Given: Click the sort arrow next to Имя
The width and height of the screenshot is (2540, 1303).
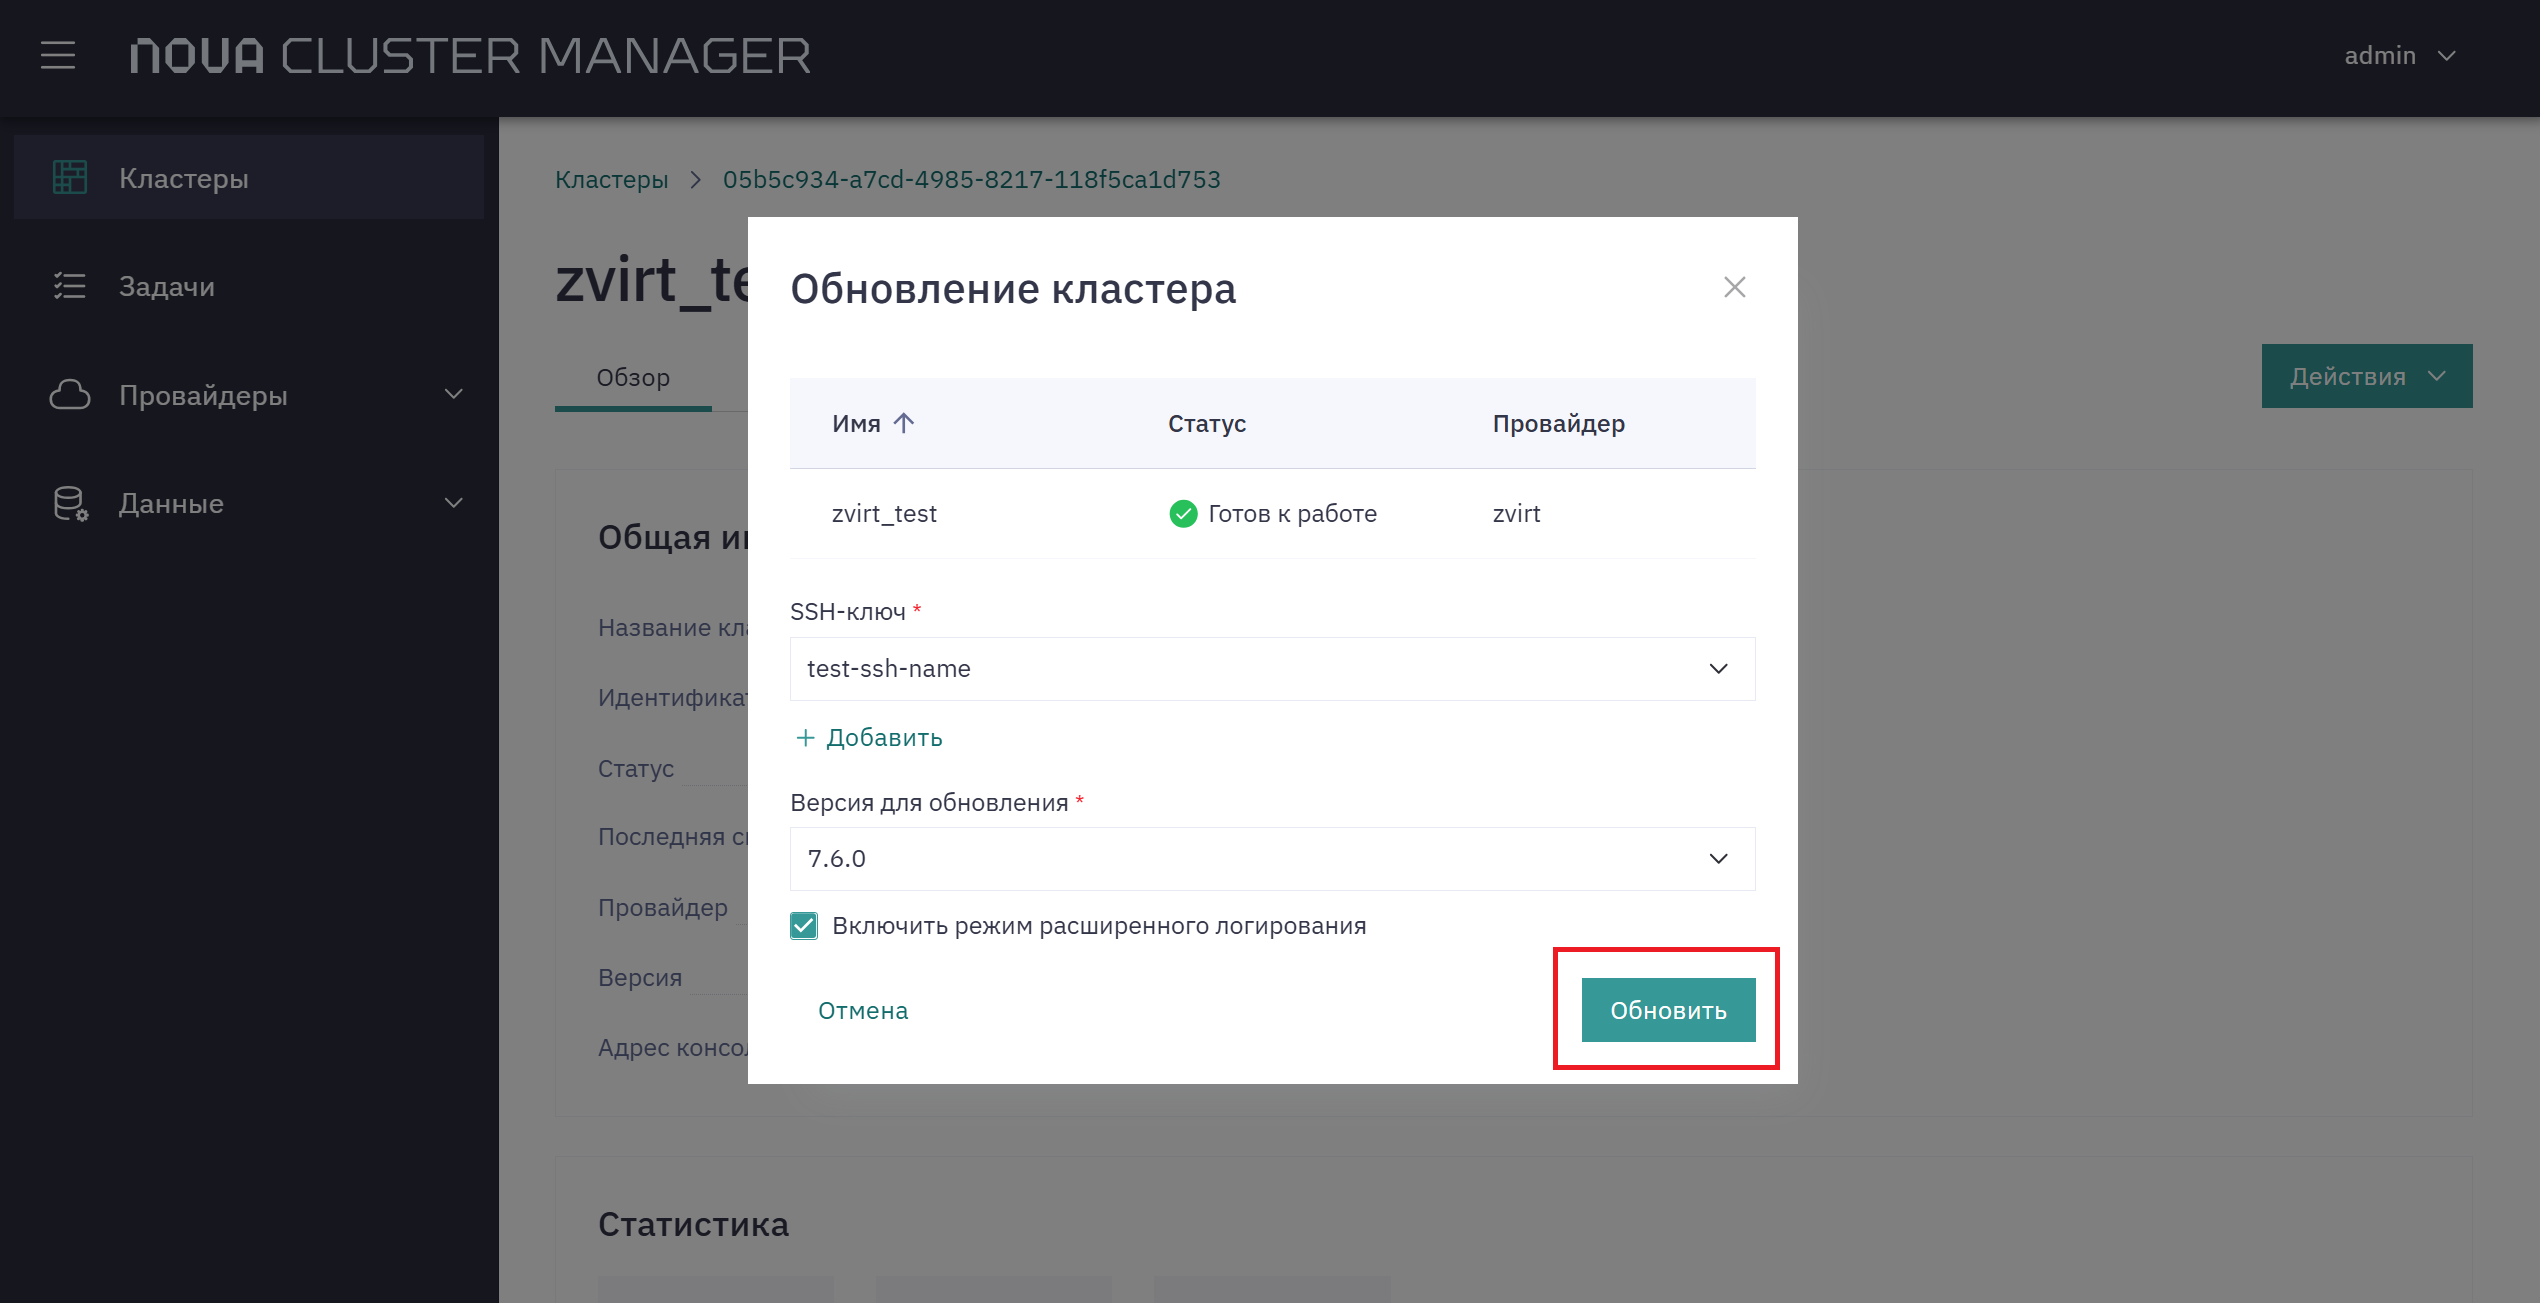Looking at the screenshot, I should pyautogui.click(x=904, y=423).
